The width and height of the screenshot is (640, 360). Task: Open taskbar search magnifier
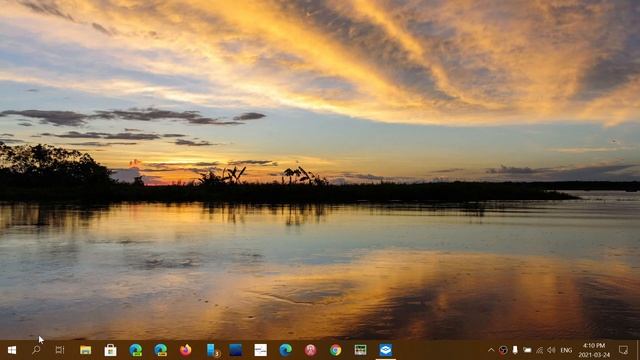click(x=36, y=350)
